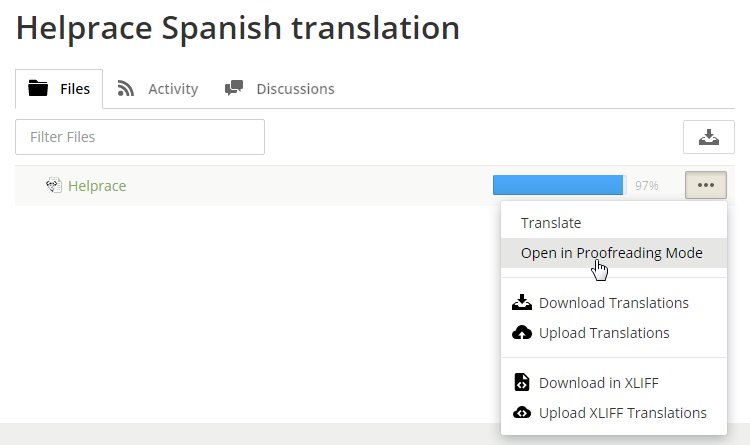Click the chat bubbles icon beside Discussions
The height and width of the screenshot is (445, 750).
234,89
